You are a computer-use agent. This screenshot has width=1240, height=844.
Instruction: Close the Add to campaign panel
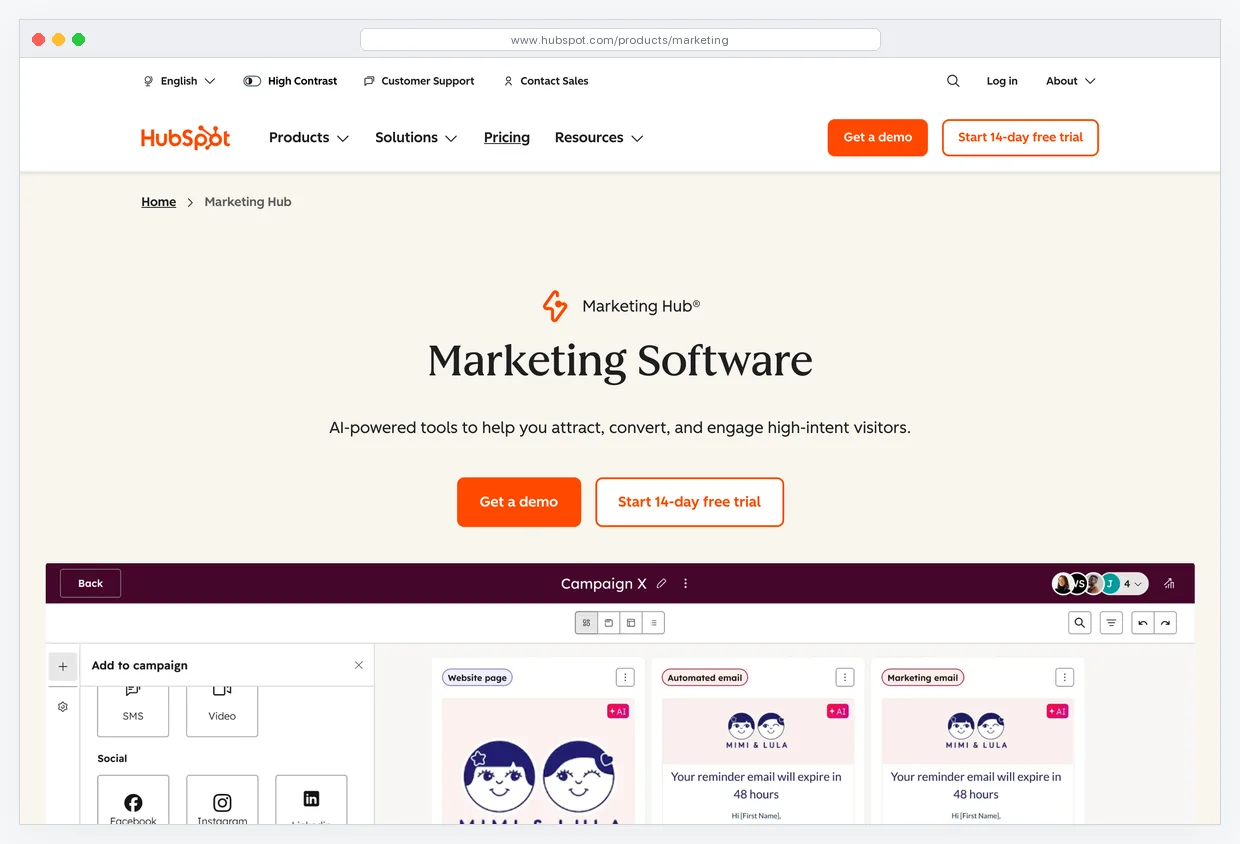tap(359, 665)
